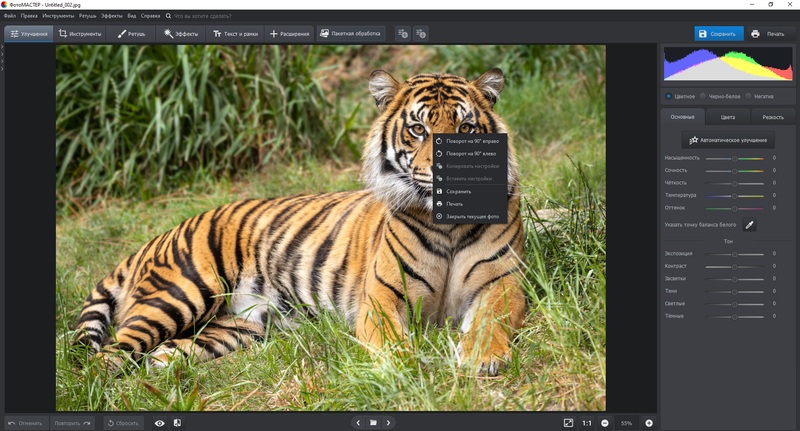Switch to the Цвета tab
This screenshot has height=431, width=800.
click(727, 117)
